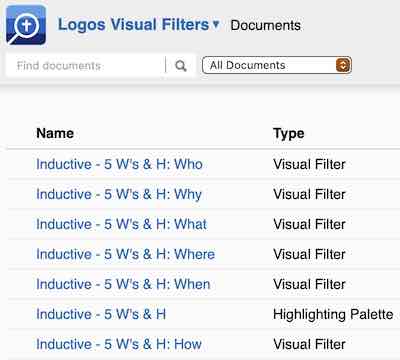Viewport: 400px width, 360px height.
Task: Open Inductive - 5 W's & H: How
Action: [x=119, y=344]
